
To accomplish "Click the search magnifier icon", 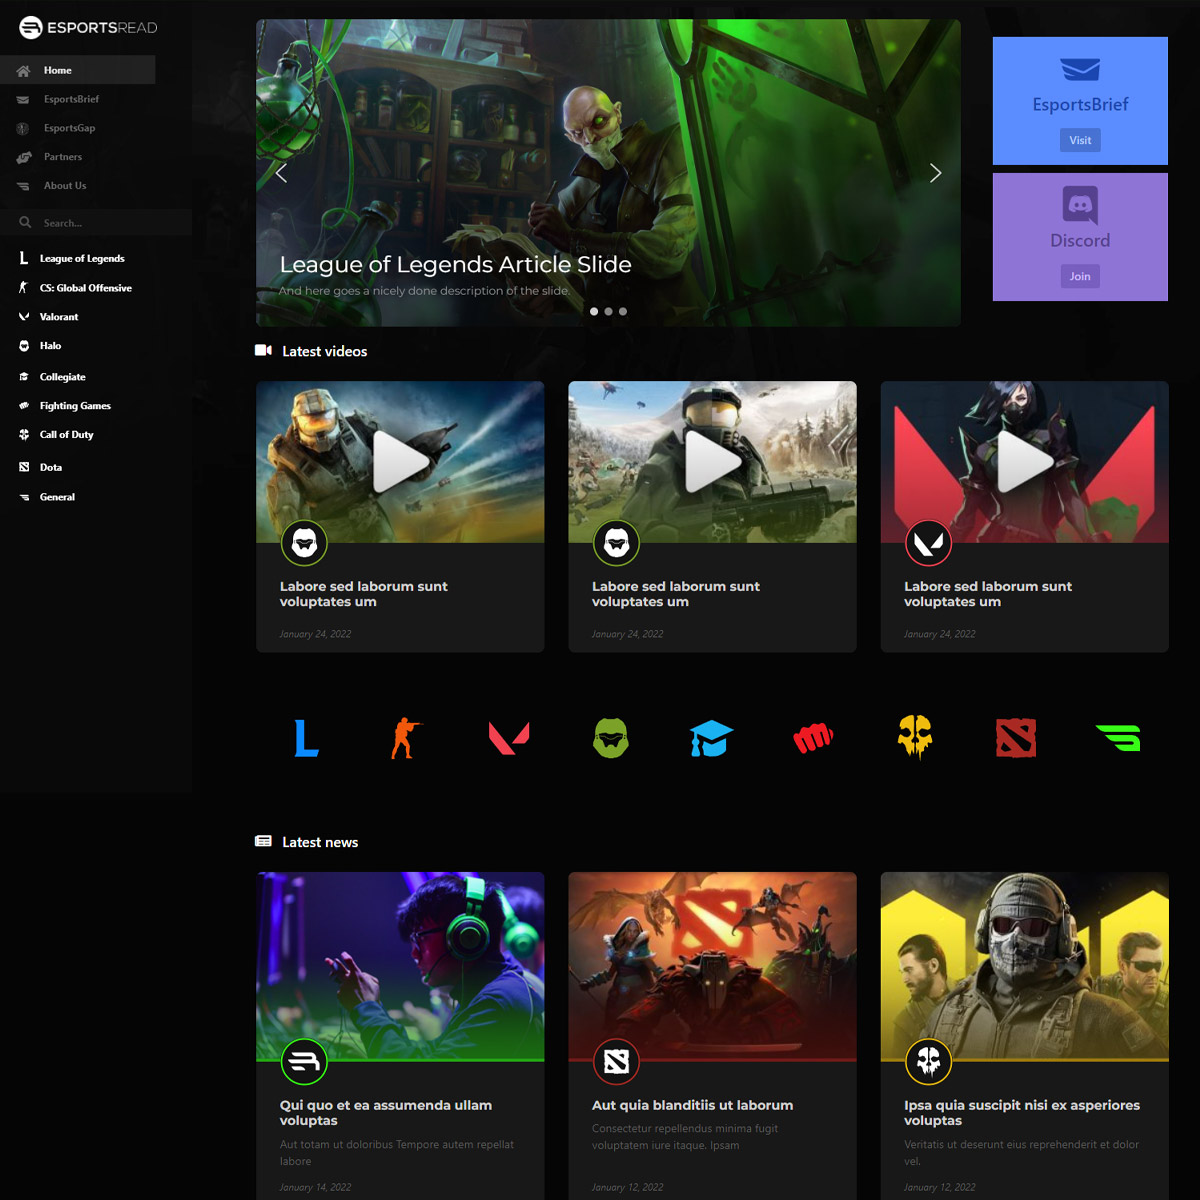I will [x=25, y=222].
